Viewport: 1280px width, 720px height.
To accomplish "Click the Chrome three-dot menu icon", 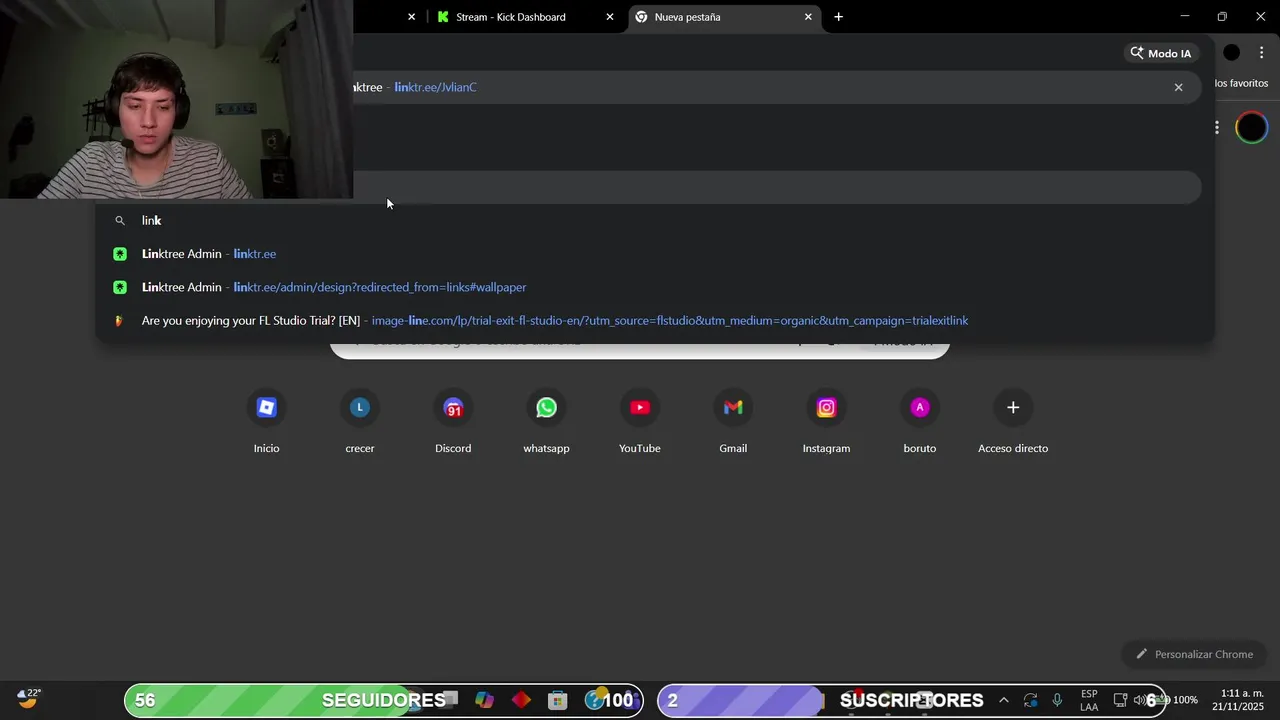I will point(1262,53).
